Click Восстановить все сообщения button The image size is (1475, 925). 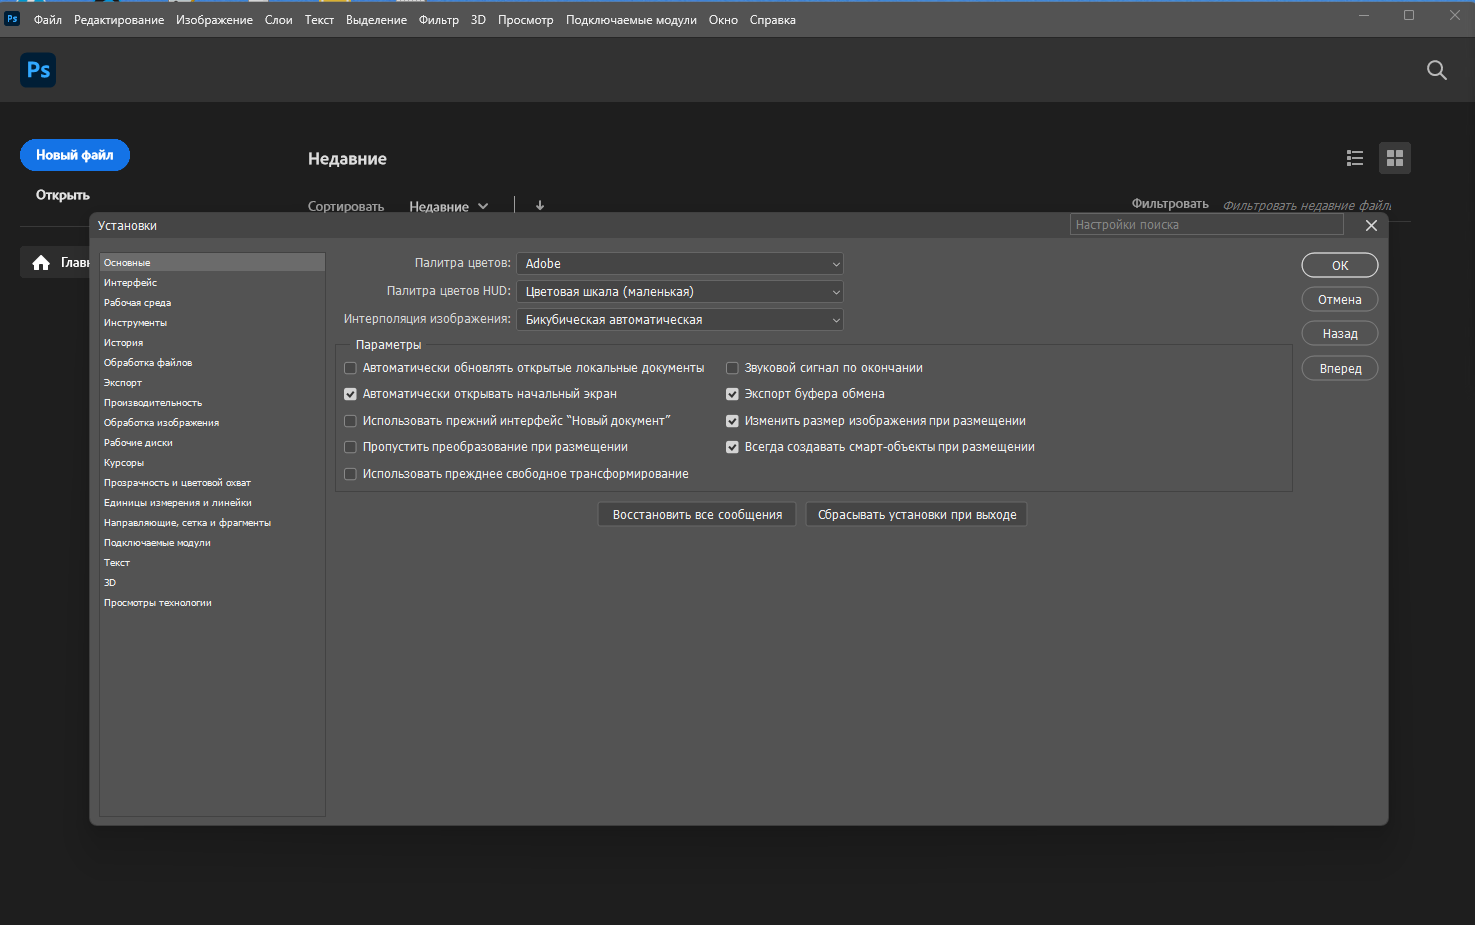click(697, 515)
